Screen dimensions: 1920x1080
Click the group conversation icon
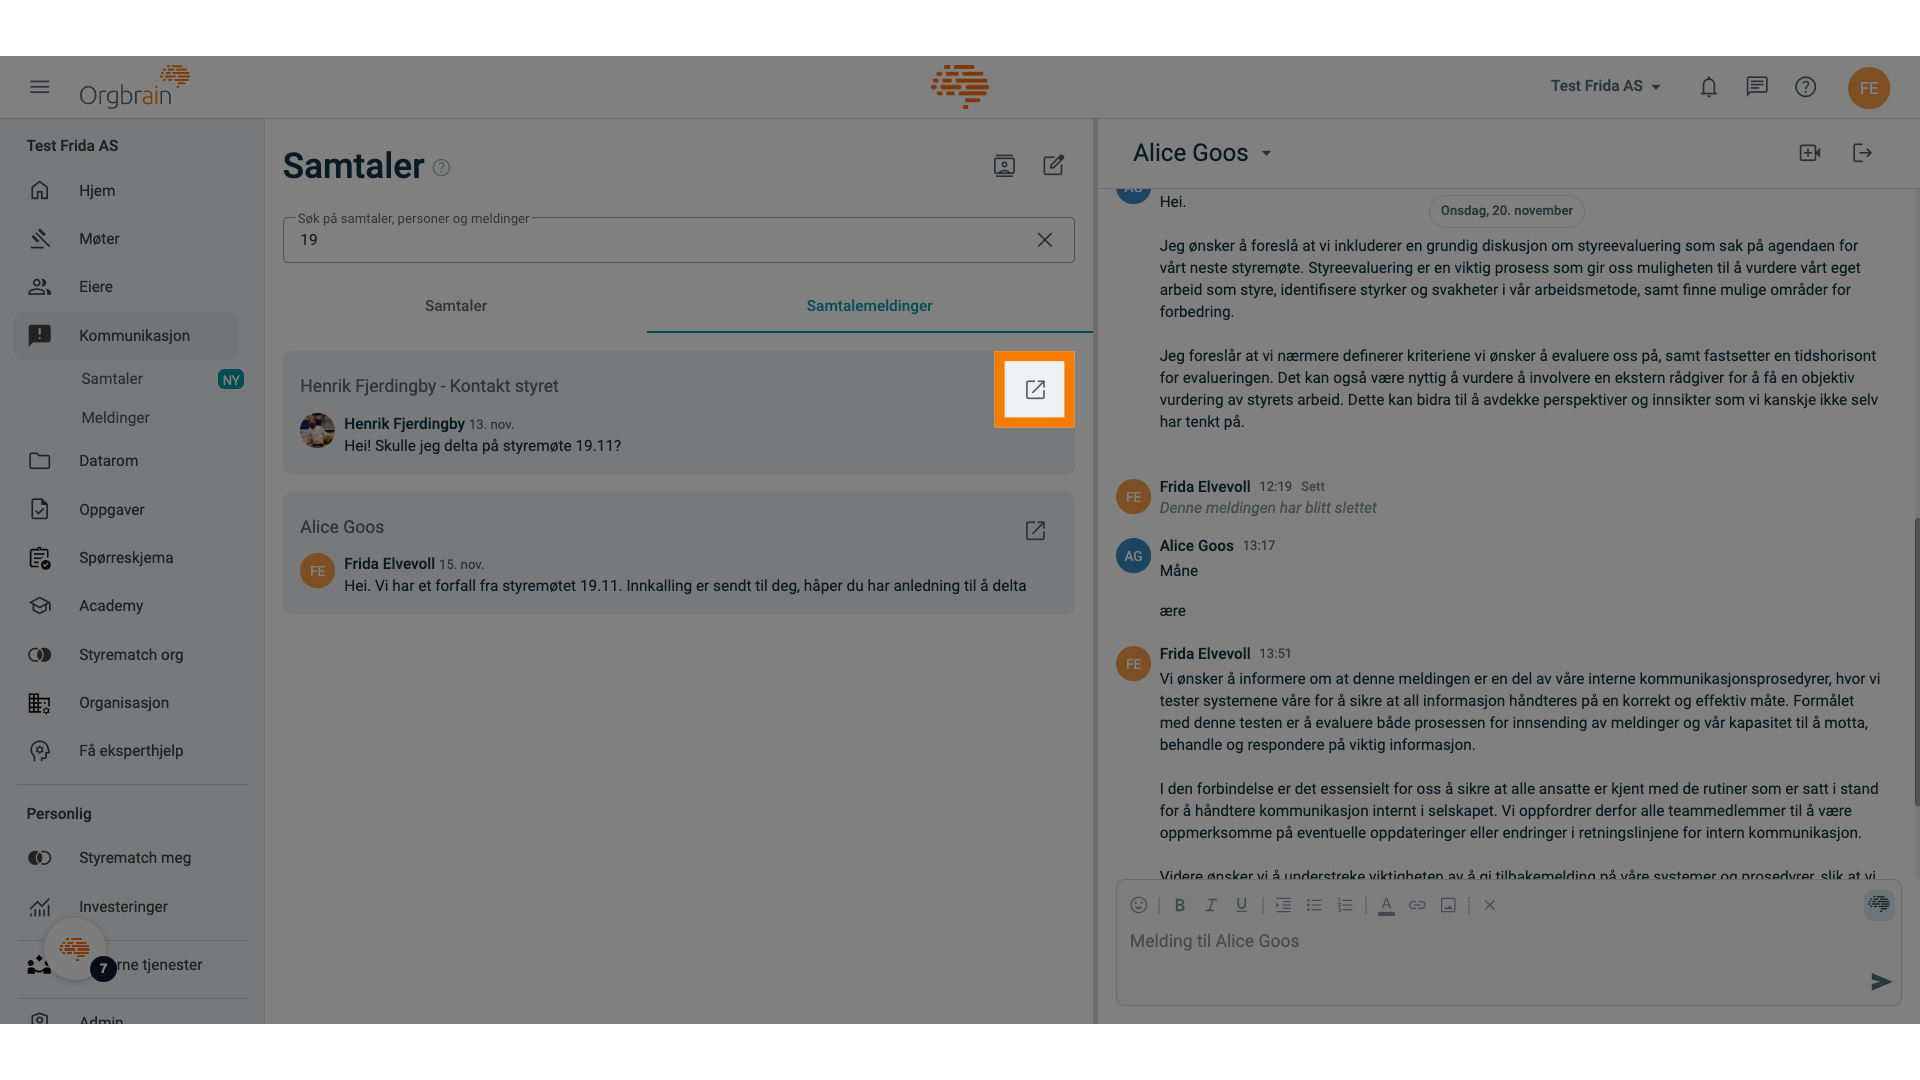1005,166
